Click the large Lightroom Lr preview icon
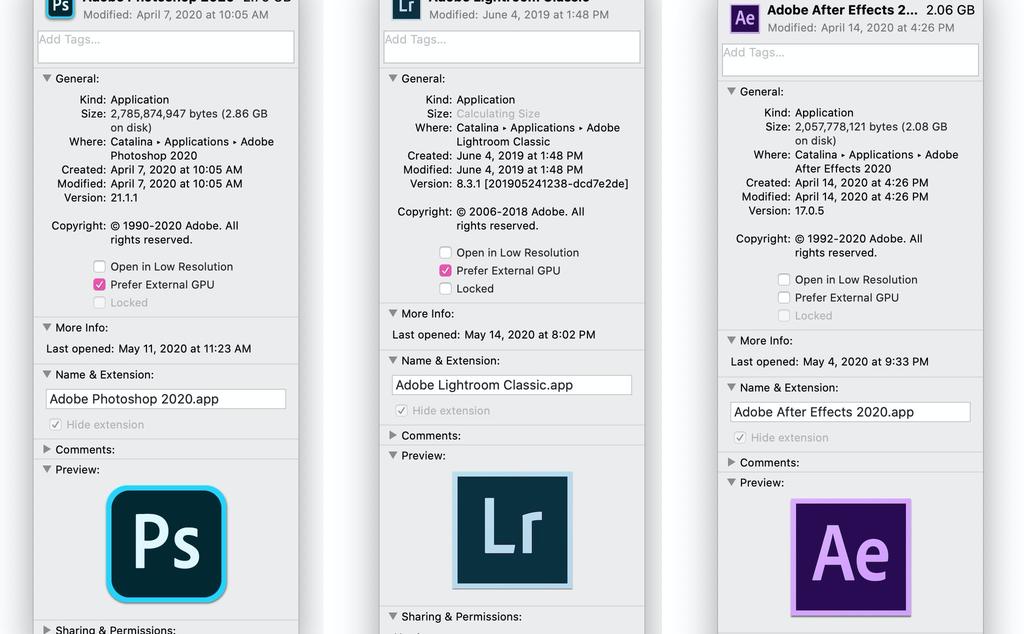 [513, 530]
